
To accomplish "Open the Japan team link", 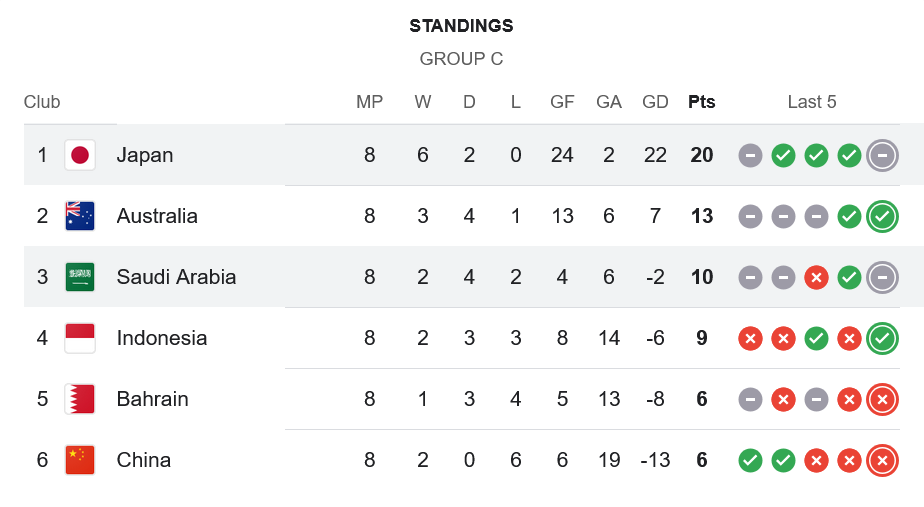I will (145, 155).
